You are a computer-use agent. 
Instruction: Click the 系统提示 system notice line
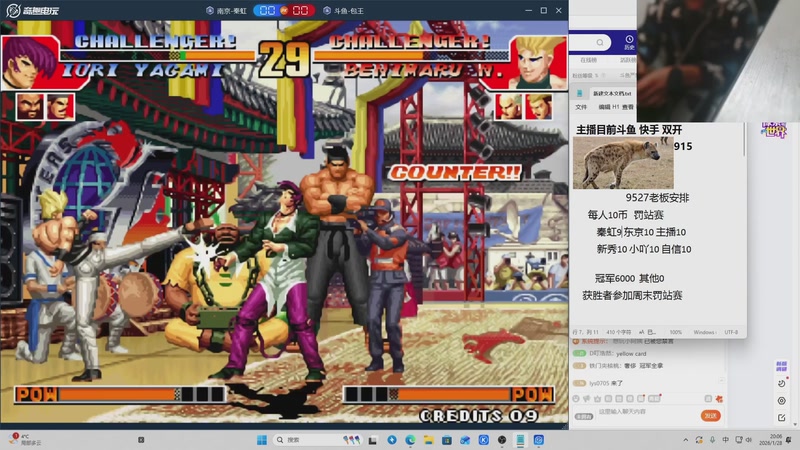[x=622, y=341]
